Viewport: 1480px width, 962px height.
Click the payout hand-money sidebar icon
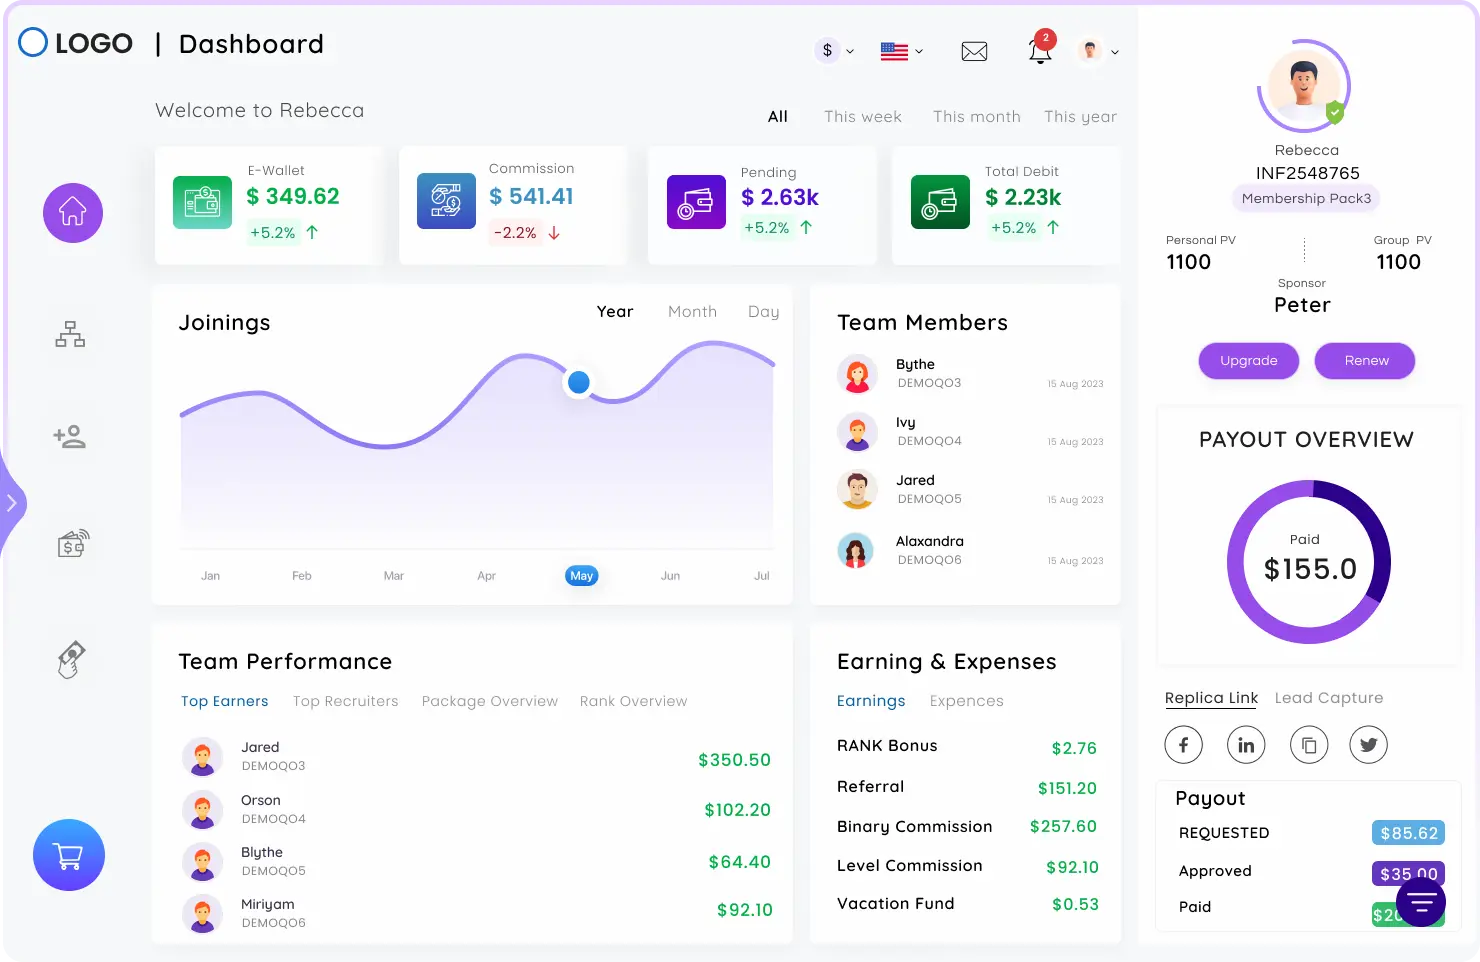coord(72,660)
